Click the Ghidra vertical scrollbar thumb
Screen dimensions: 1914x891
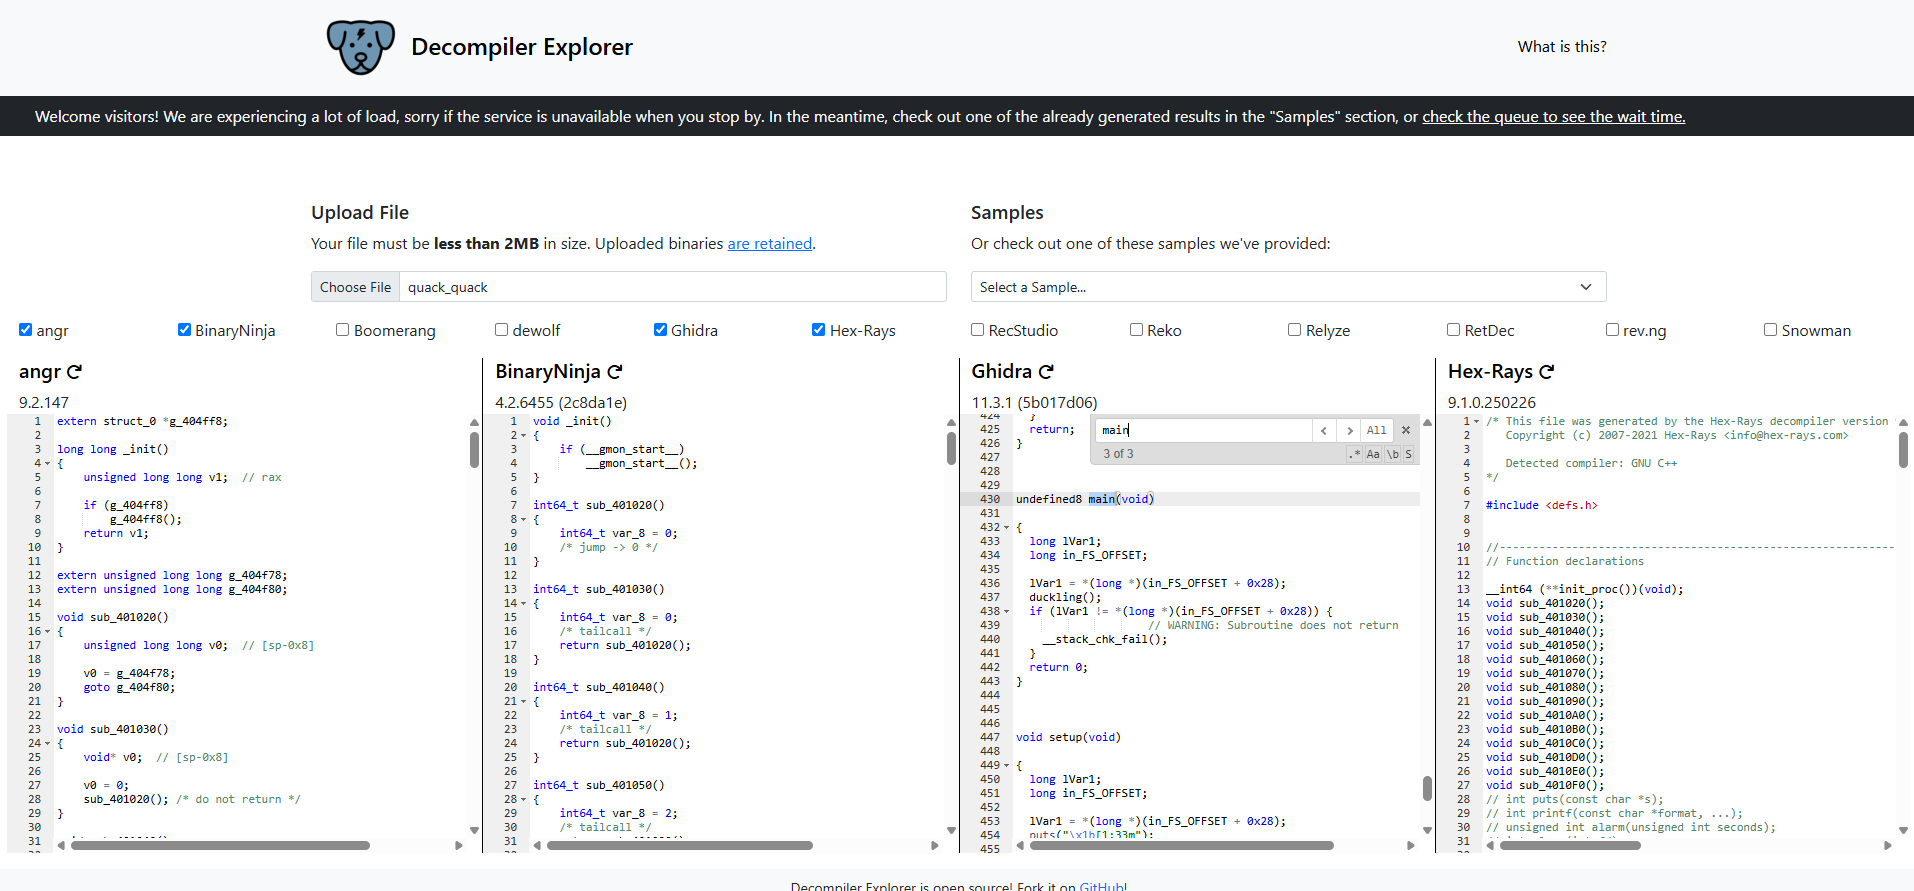click(x=1427, y=788)
